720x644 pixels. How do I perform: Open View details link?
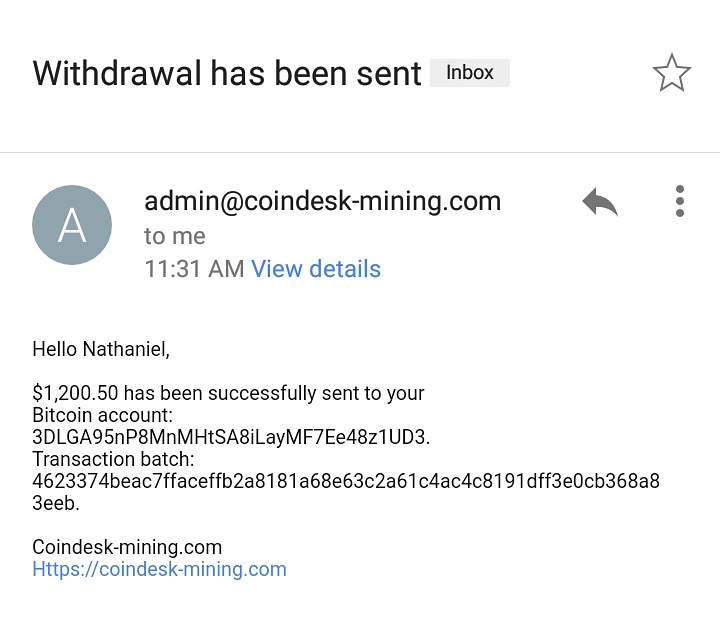pyautogui.click(x=316, y=269)
